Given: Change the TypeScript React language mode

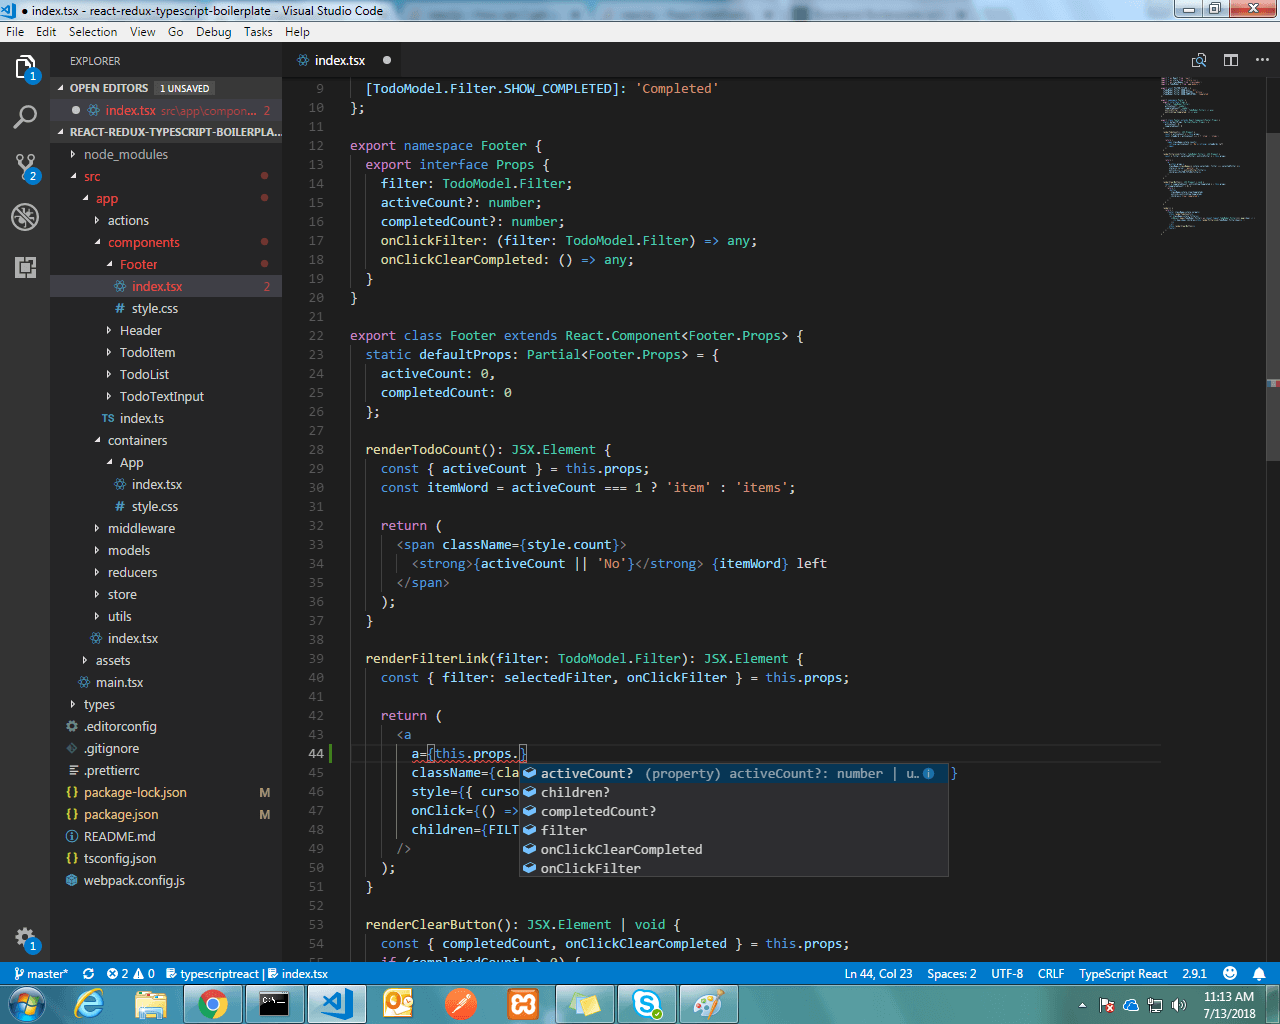Looking at the screenshot, I should pos(1122,973).
